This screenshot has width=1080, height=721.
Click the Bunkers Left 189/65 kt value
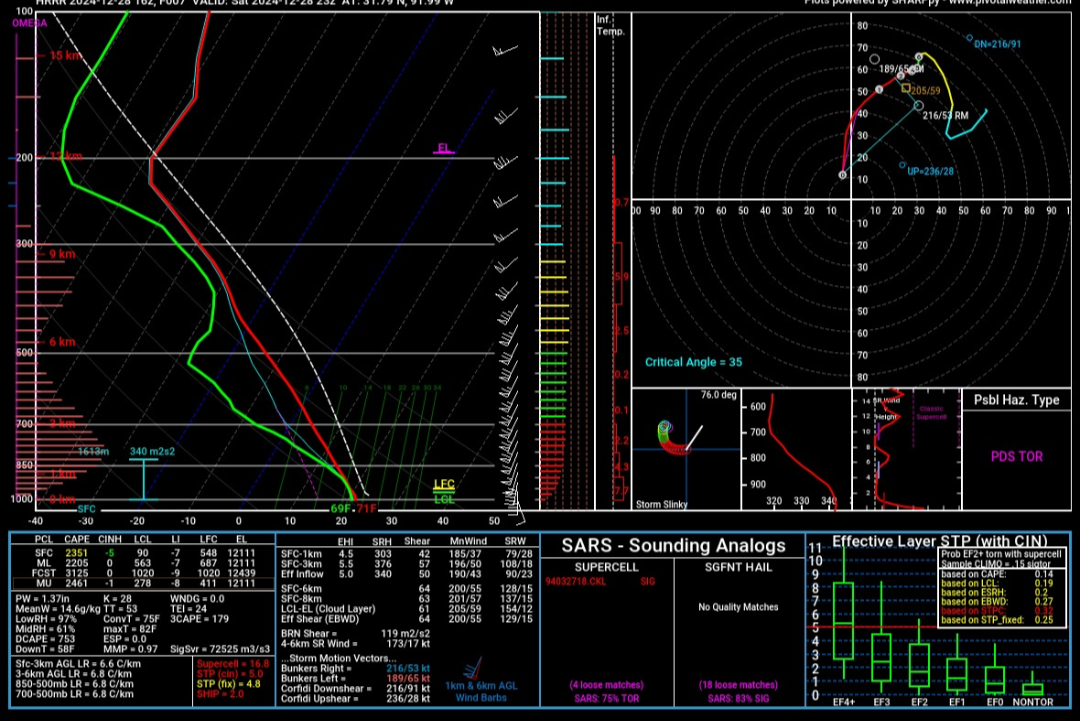click(x=408, y=678)
